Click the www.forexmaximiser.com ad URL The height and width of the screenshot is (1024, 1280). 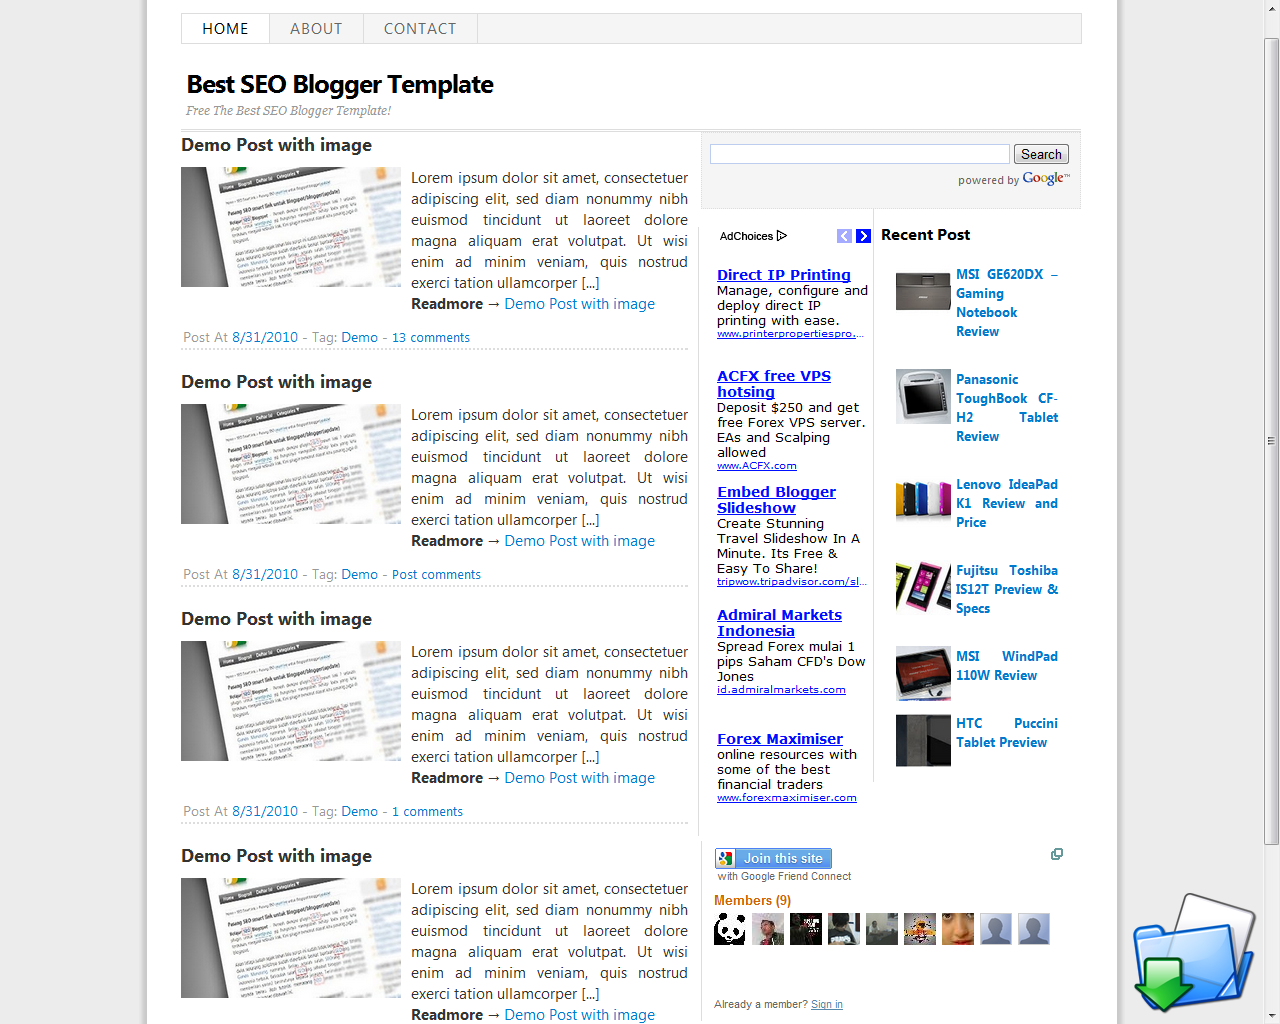pyautogui.click(x=787, y=798)
